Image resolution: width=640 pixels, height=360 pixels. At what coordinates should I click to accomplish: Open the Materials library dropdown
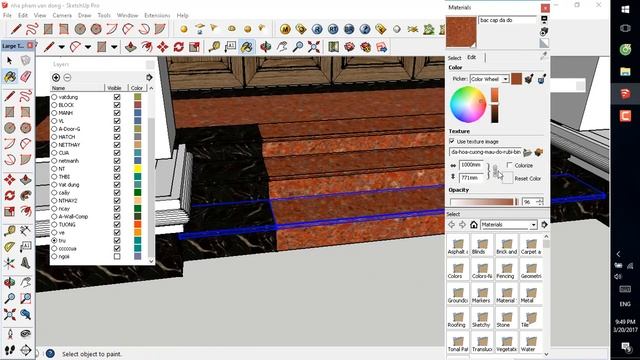coord(533,225)
